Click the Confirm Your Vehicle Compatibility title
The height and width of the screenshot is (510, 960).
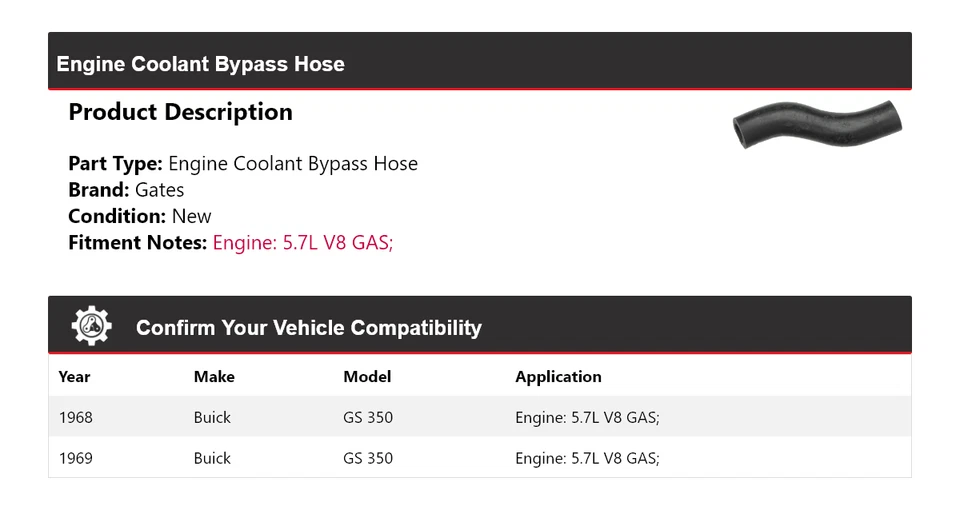click(x=308, y=328)
